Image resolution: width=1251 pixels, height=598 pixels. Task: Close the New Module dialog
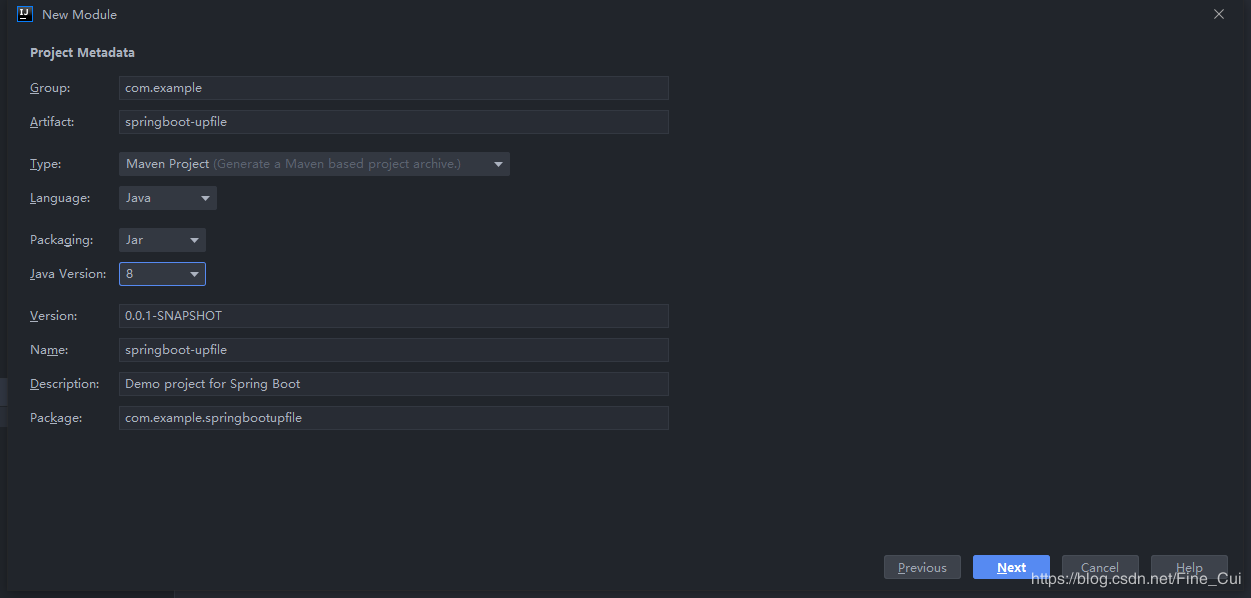tap(1218, 14)
